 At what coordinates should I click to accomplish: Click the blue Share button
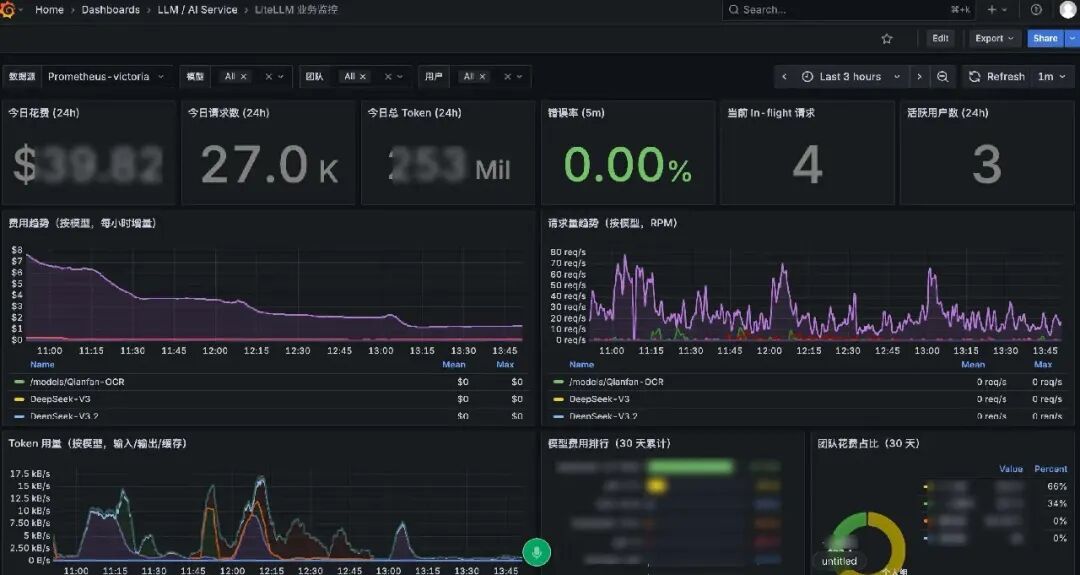(x=1045, y=39)
